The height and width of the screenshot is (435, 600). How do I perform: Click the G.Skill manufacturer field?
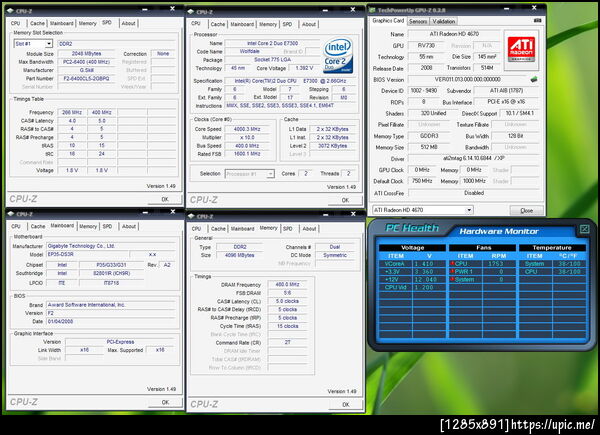pos(87,70)
